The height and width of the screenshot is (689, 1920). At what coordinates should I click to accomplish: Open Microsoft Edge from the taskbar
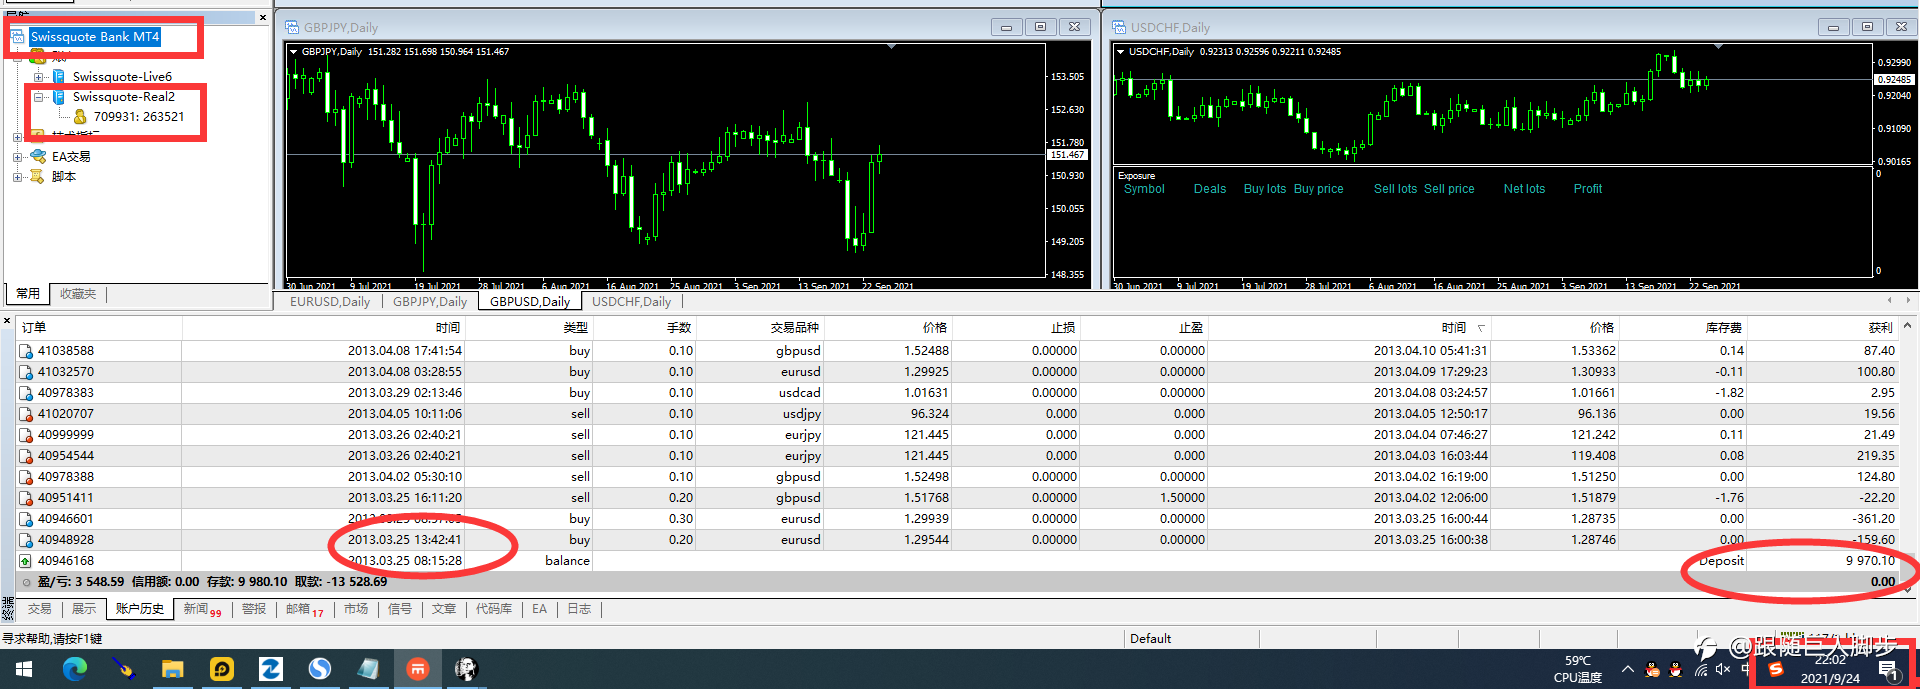click(x=74, y=669)
